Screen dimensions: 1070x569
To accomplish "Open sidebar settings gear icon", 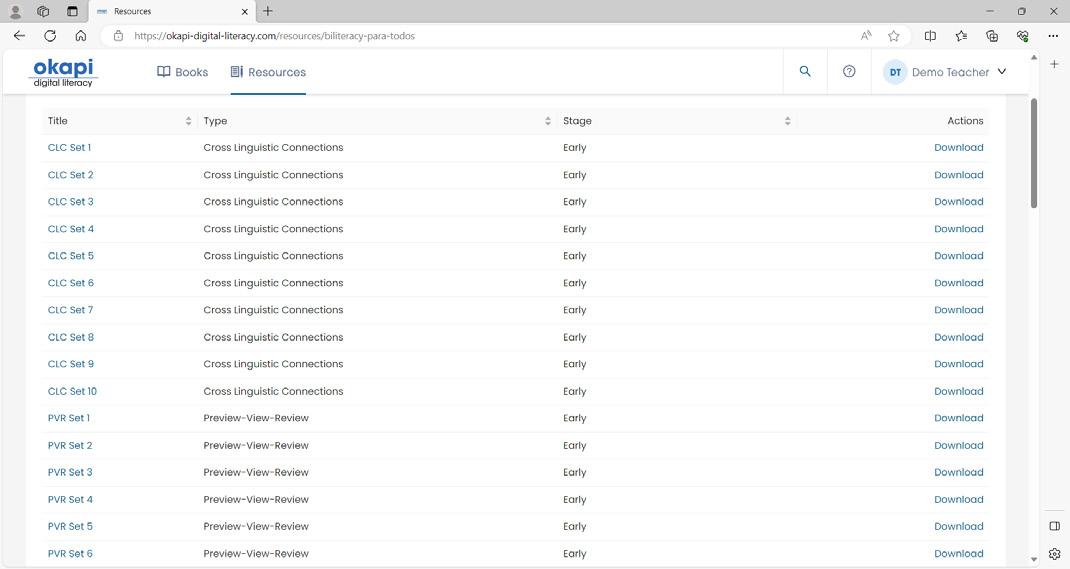I will click(x=1054, y=553).
